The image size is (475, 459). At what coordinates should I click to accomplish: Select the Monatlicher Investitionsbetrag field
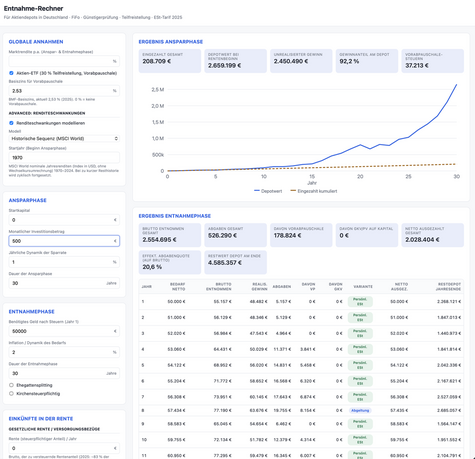tap(64, 241)
